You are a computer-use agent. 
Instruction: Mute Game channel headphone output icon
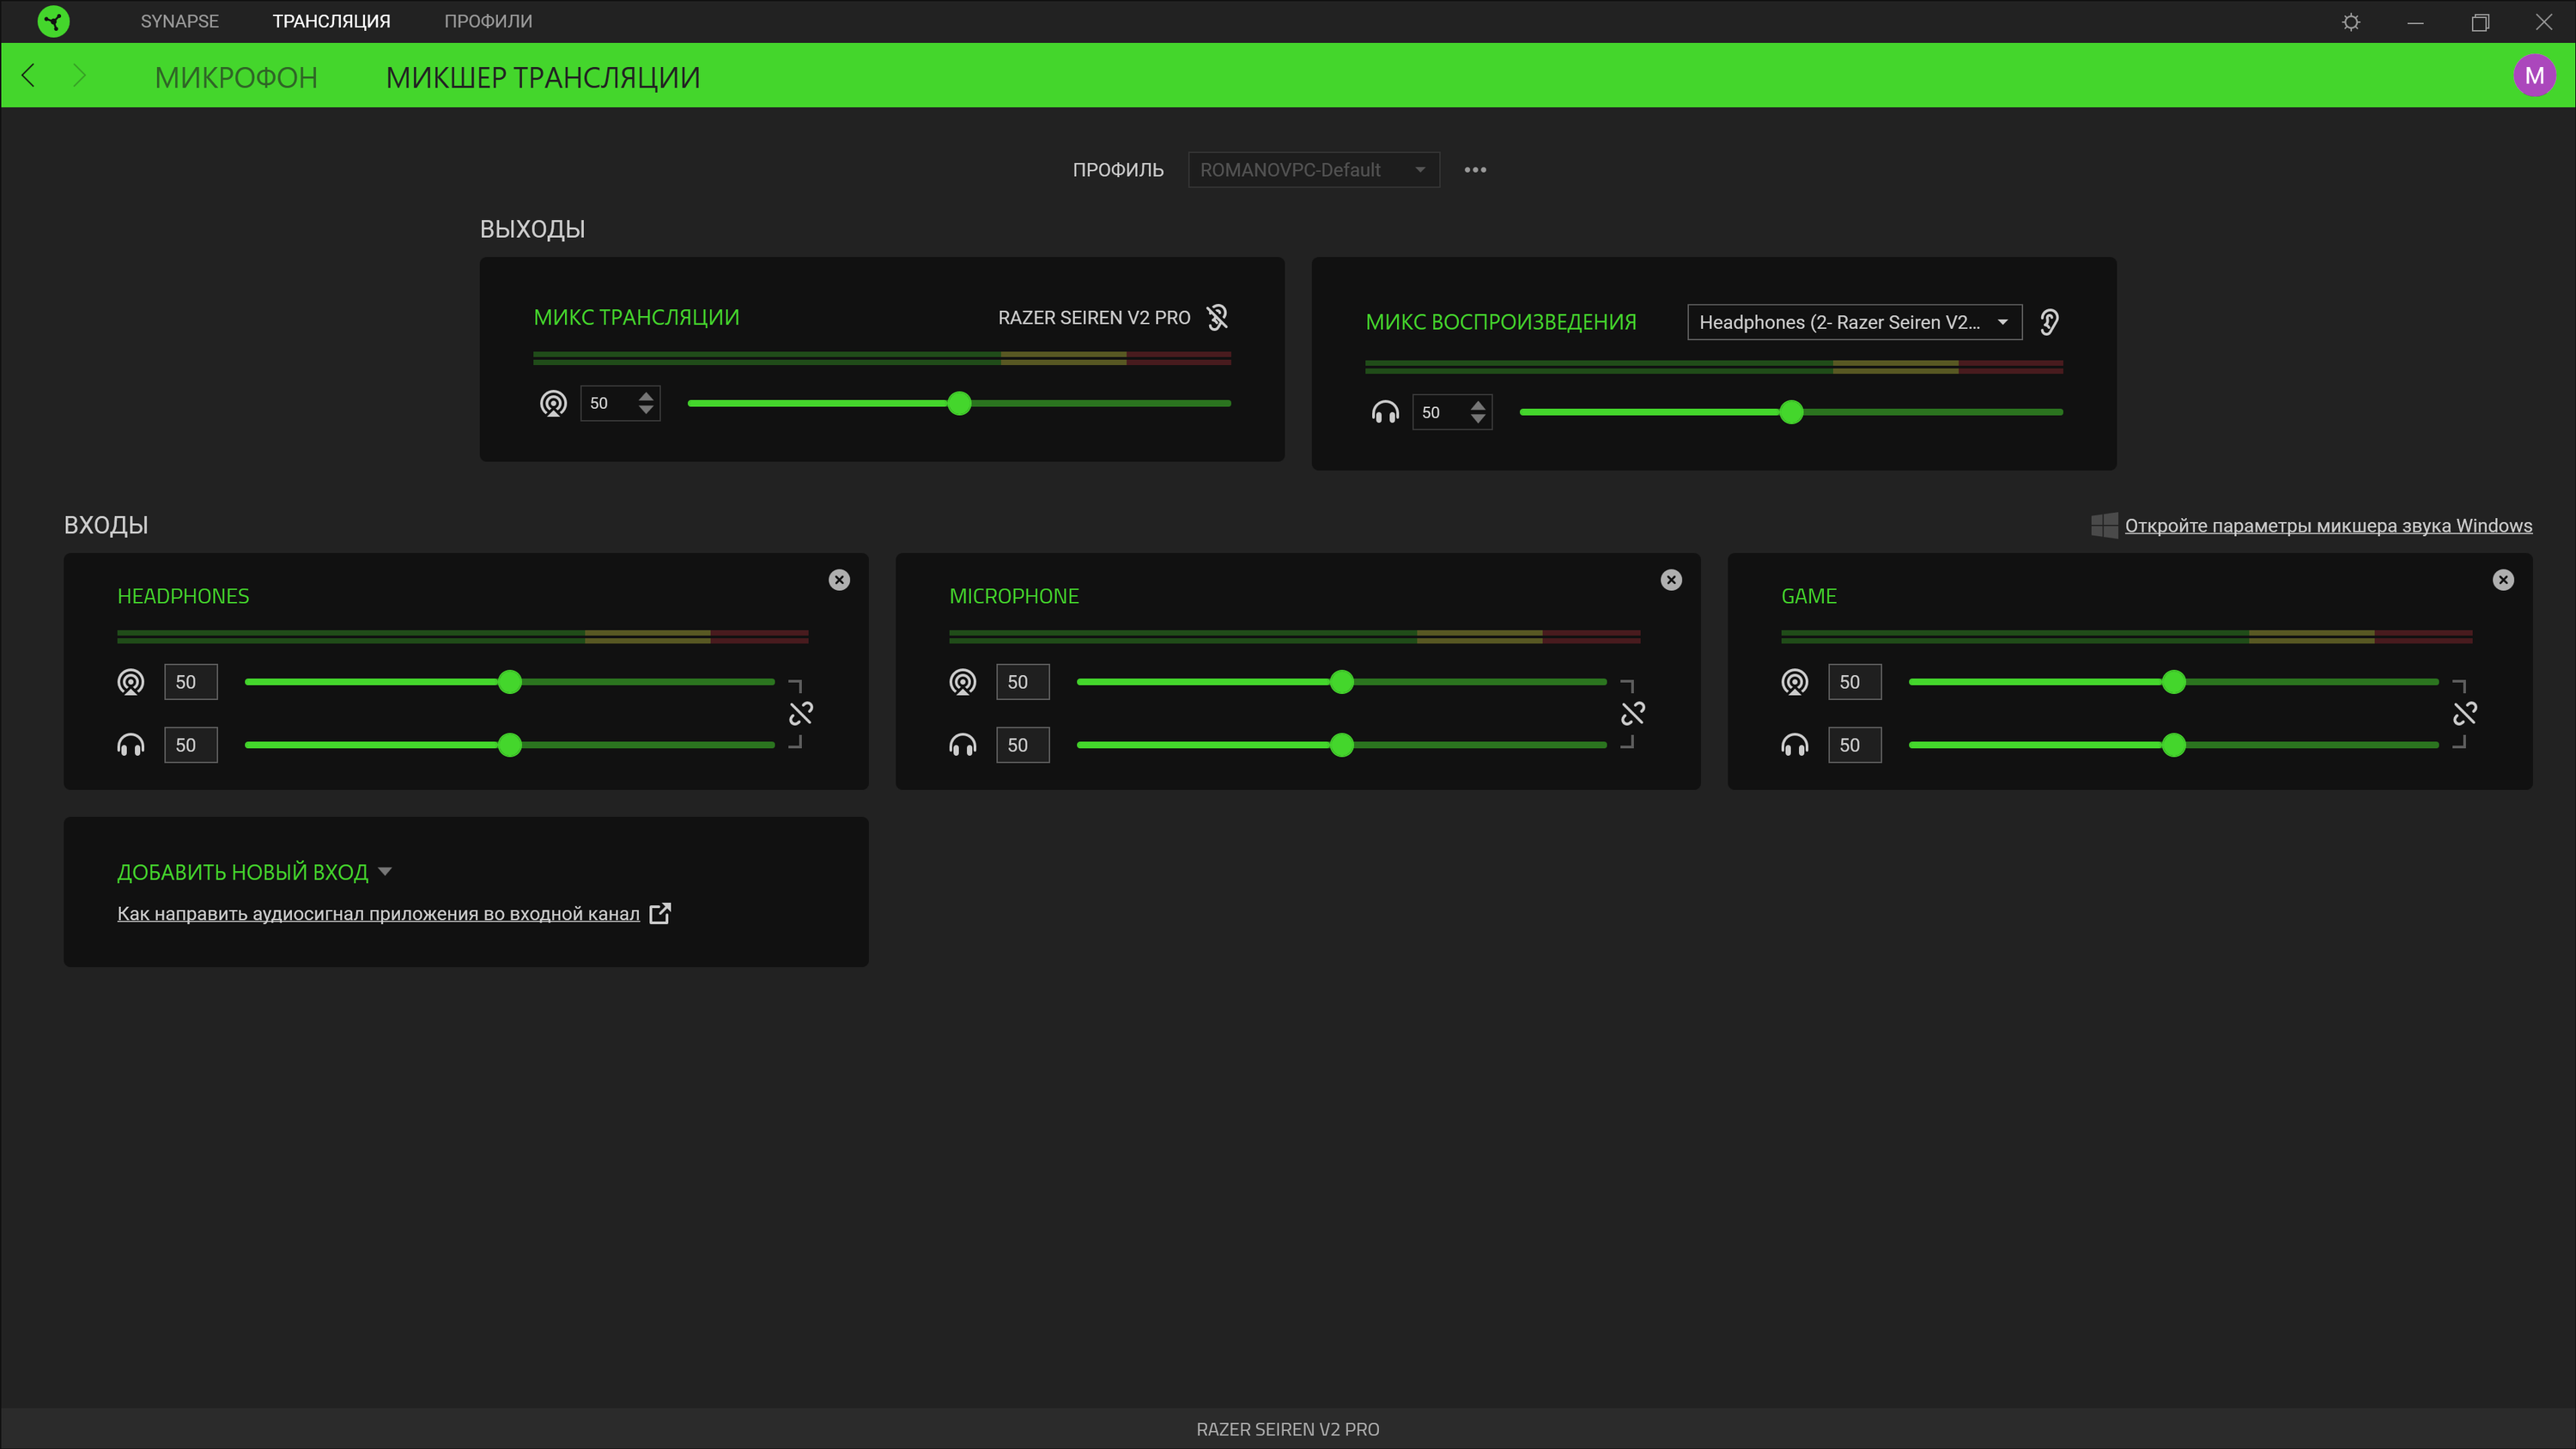point(1794,745)
